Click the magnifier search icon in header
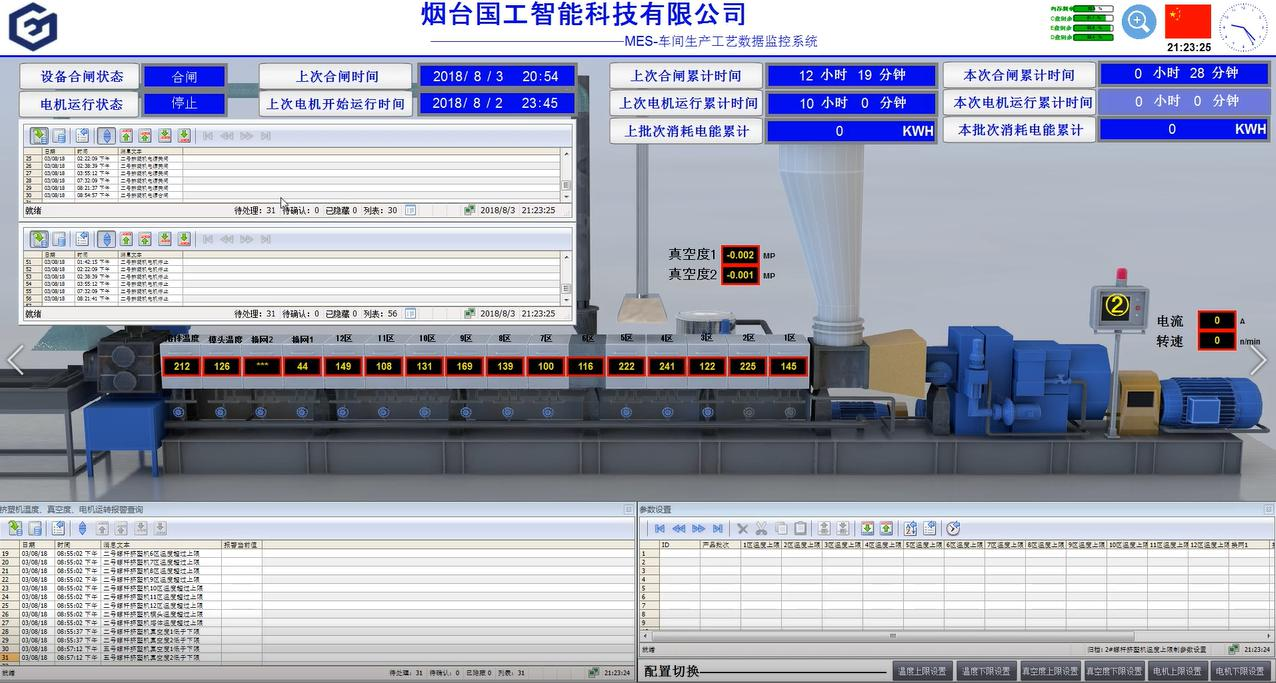Screen dimensions: 1276x683 coord(1139,22)
